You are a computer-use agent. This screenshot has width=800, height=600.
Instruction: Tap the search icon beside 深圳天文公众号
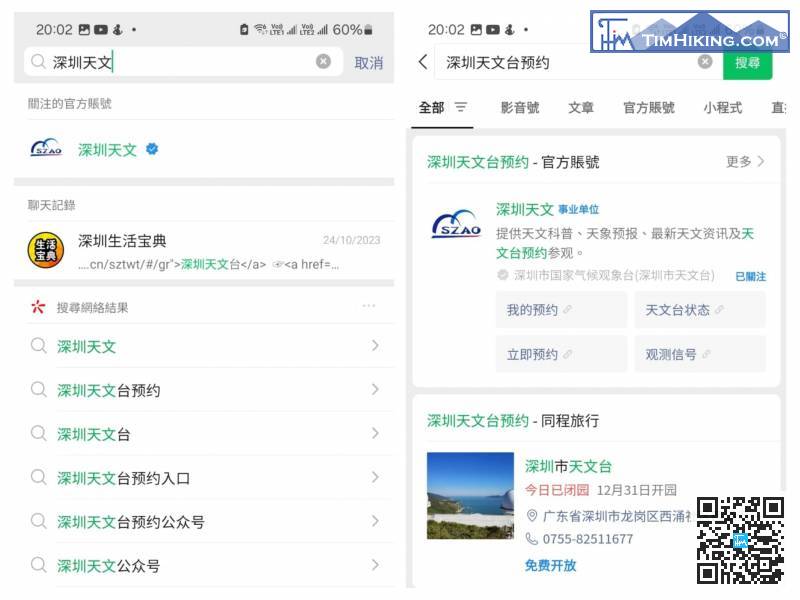tap(39, 565)
